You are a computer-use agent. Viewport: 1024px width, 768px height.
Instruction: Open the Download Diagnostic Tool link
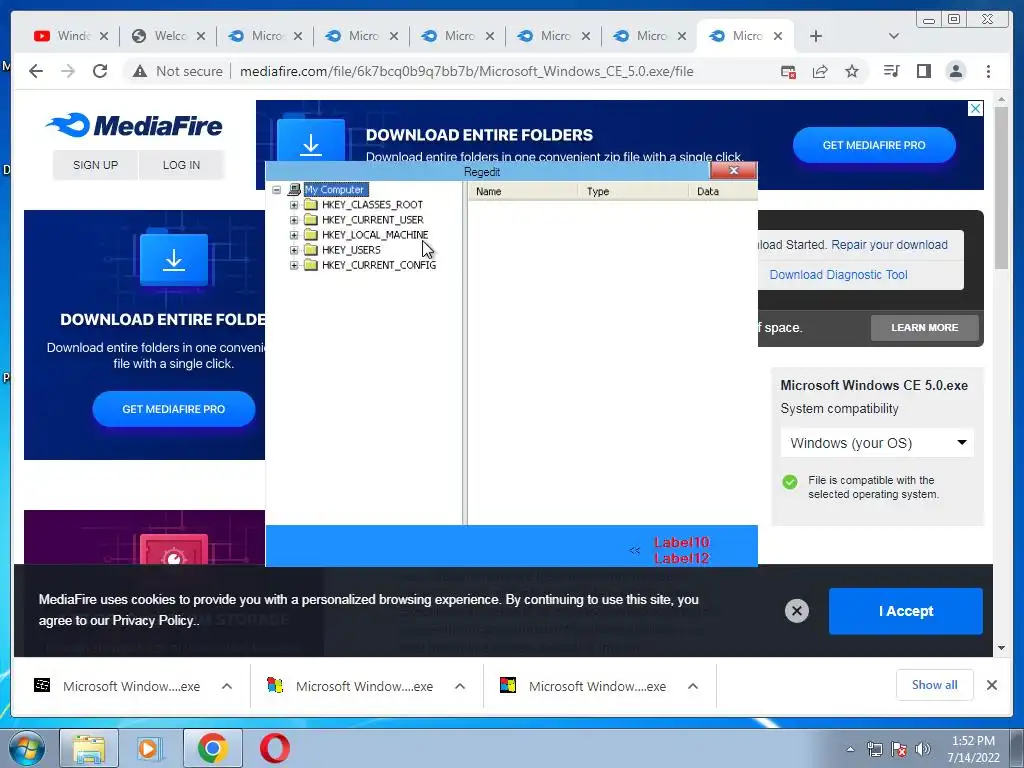(x=839, y=275)
